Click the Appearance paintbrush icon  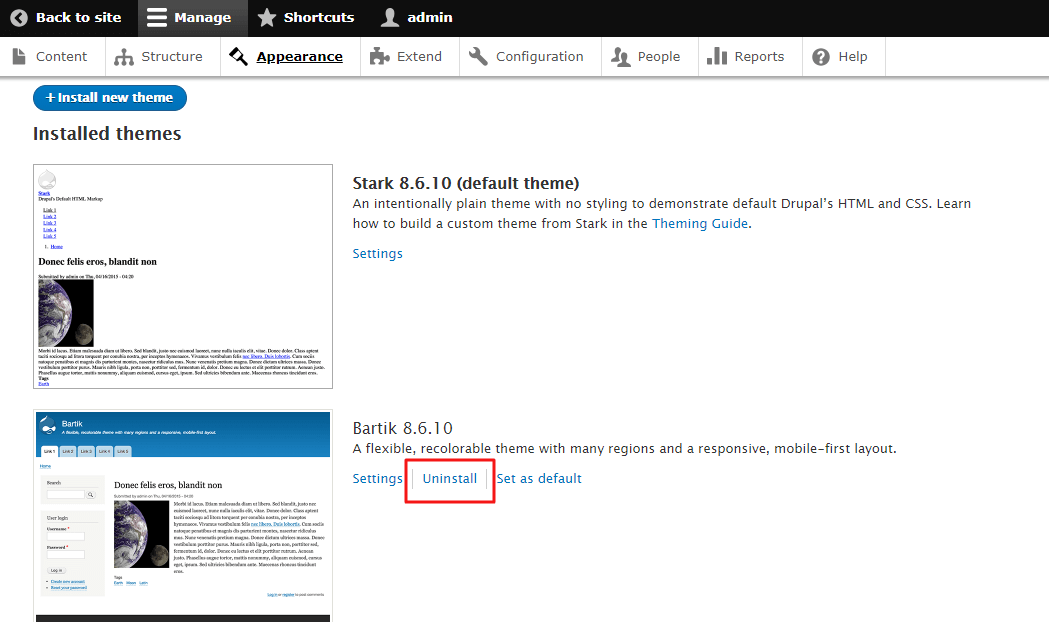(x=238, y=57)
